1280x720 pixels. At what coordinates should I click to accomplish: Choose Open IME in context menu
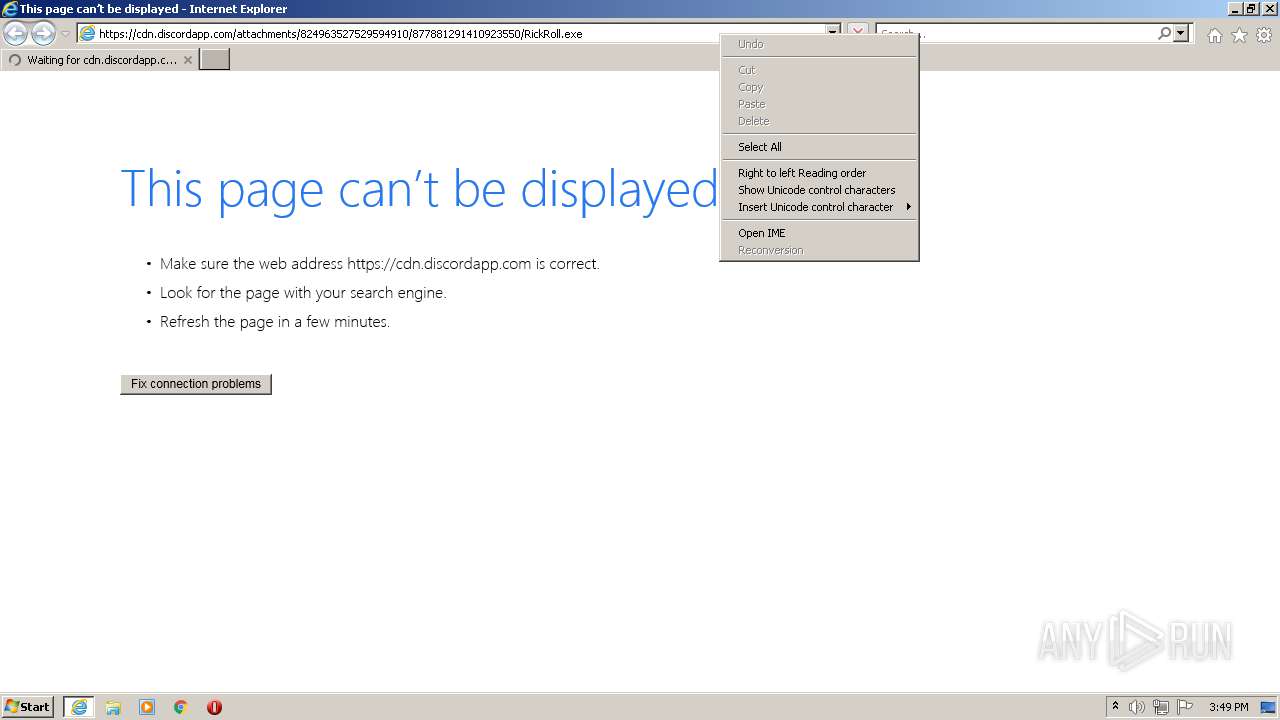point(819,233)
